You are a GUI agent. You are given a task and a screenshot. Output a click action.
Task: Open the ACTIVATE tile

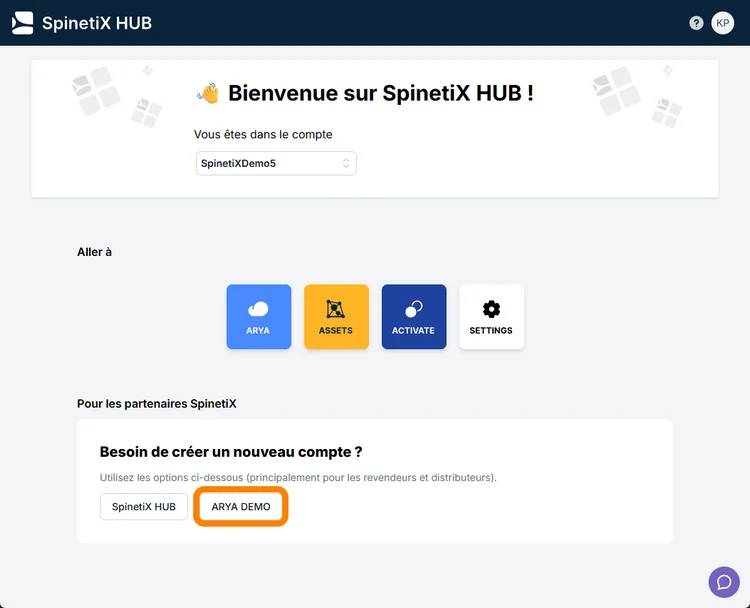(414, 317)
